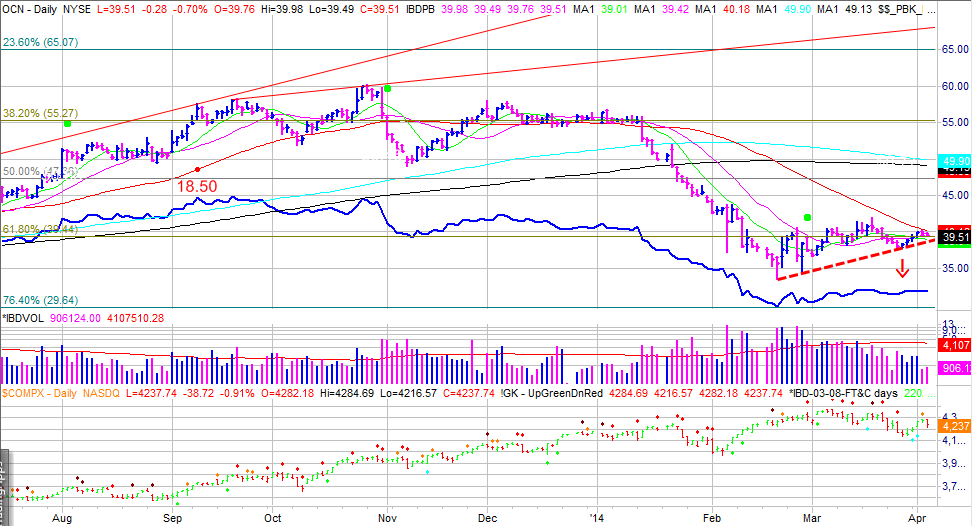Click the '14 year date axis label
Image resolution: width=973 pixels, height=526 pixels.
[597, 518]
